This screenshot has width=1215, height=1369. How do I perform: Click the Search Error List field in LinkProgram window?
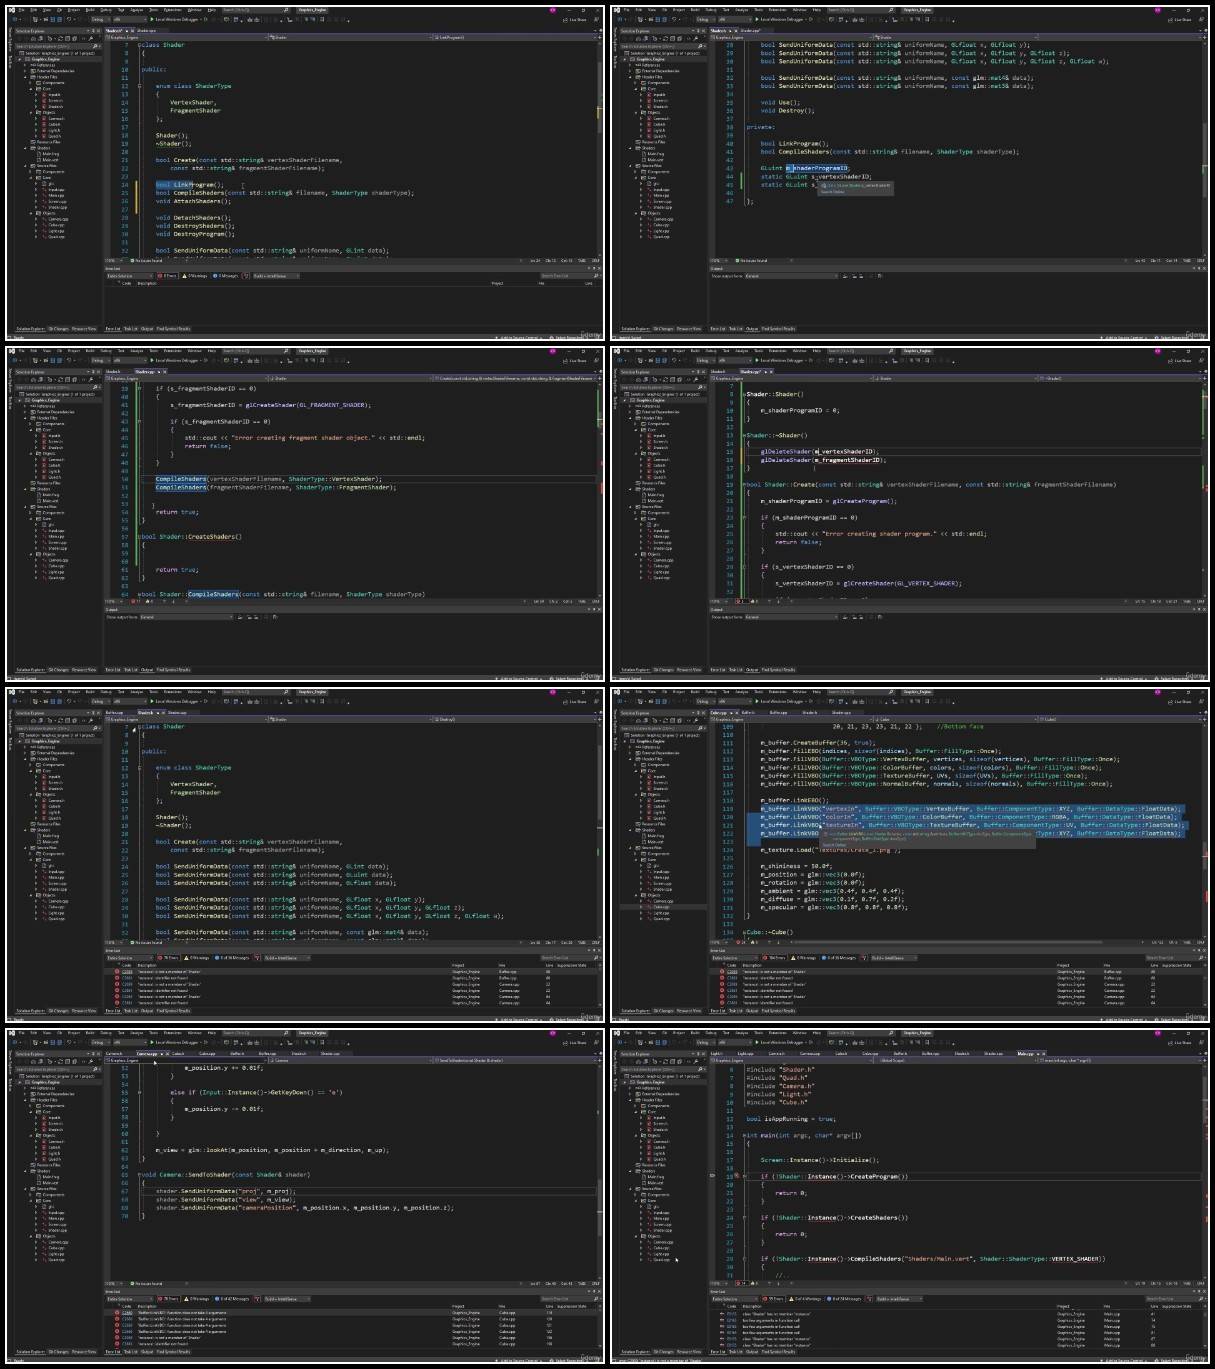[x=569, y=275]
